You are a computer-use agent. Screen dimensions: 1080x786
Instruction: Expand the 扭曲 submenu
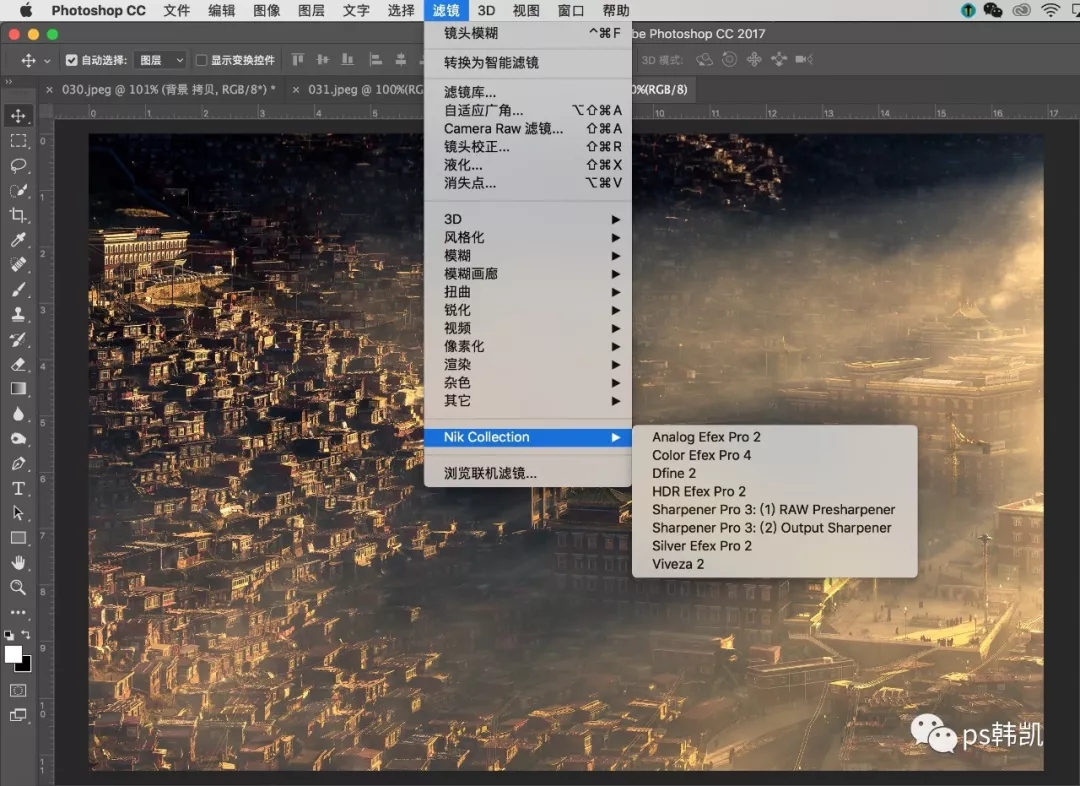tap(528, 292)
